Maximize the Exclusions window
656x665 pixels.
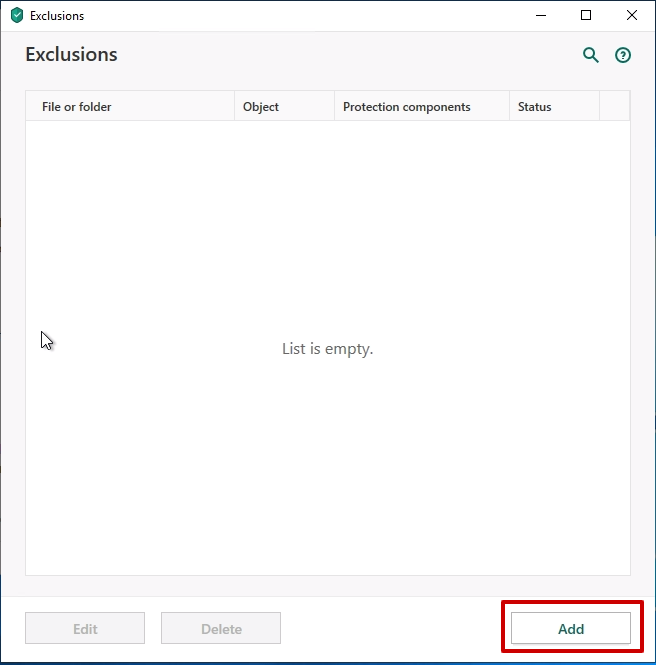[586, 16]
